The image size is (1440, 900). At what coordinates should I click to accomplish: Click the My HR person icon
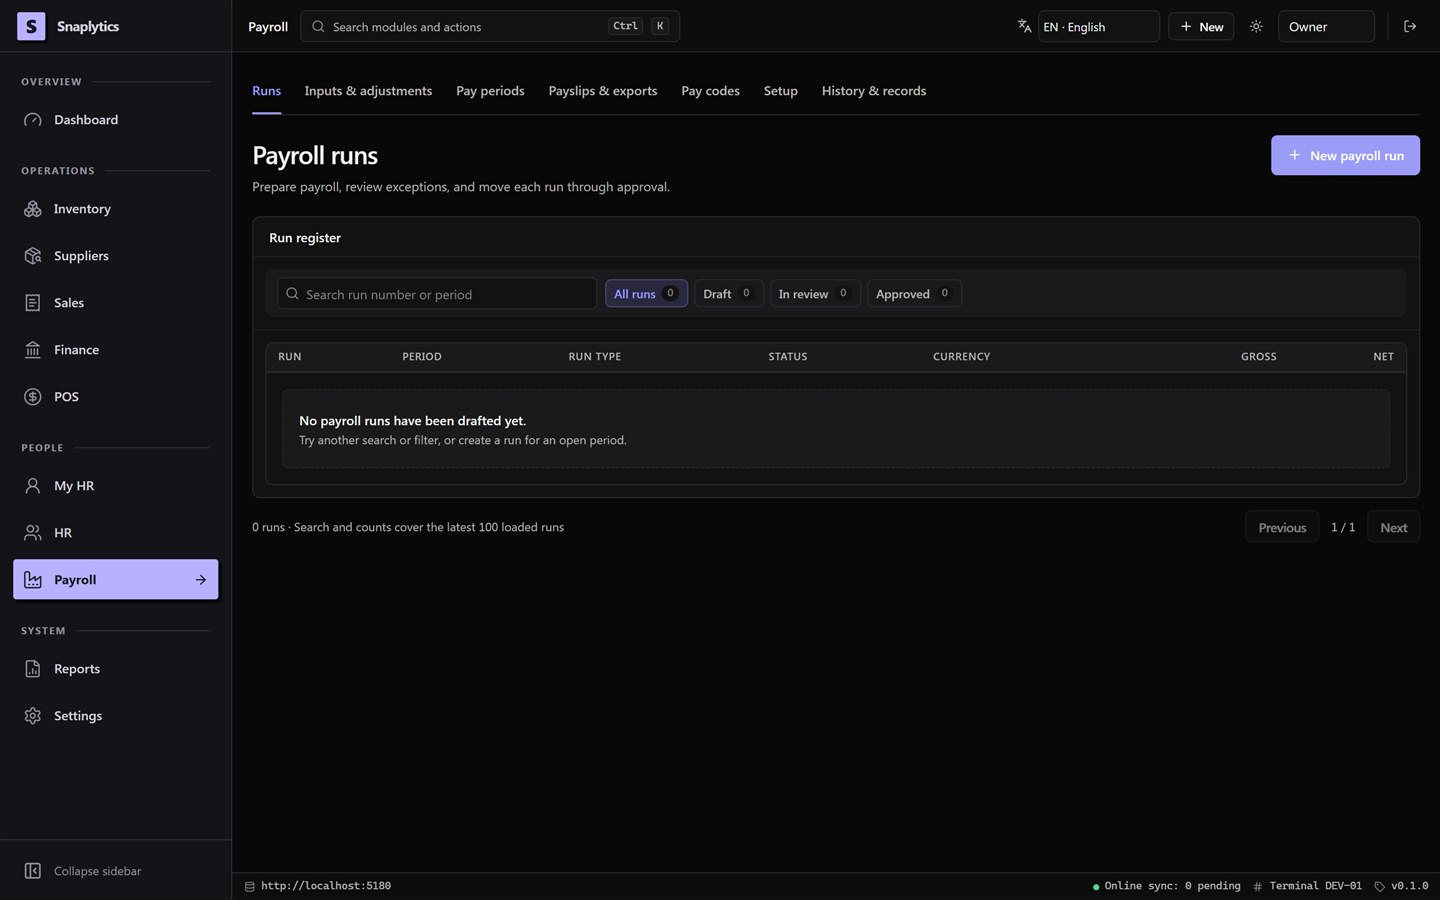pyautogui.click(x=33, y=486)
